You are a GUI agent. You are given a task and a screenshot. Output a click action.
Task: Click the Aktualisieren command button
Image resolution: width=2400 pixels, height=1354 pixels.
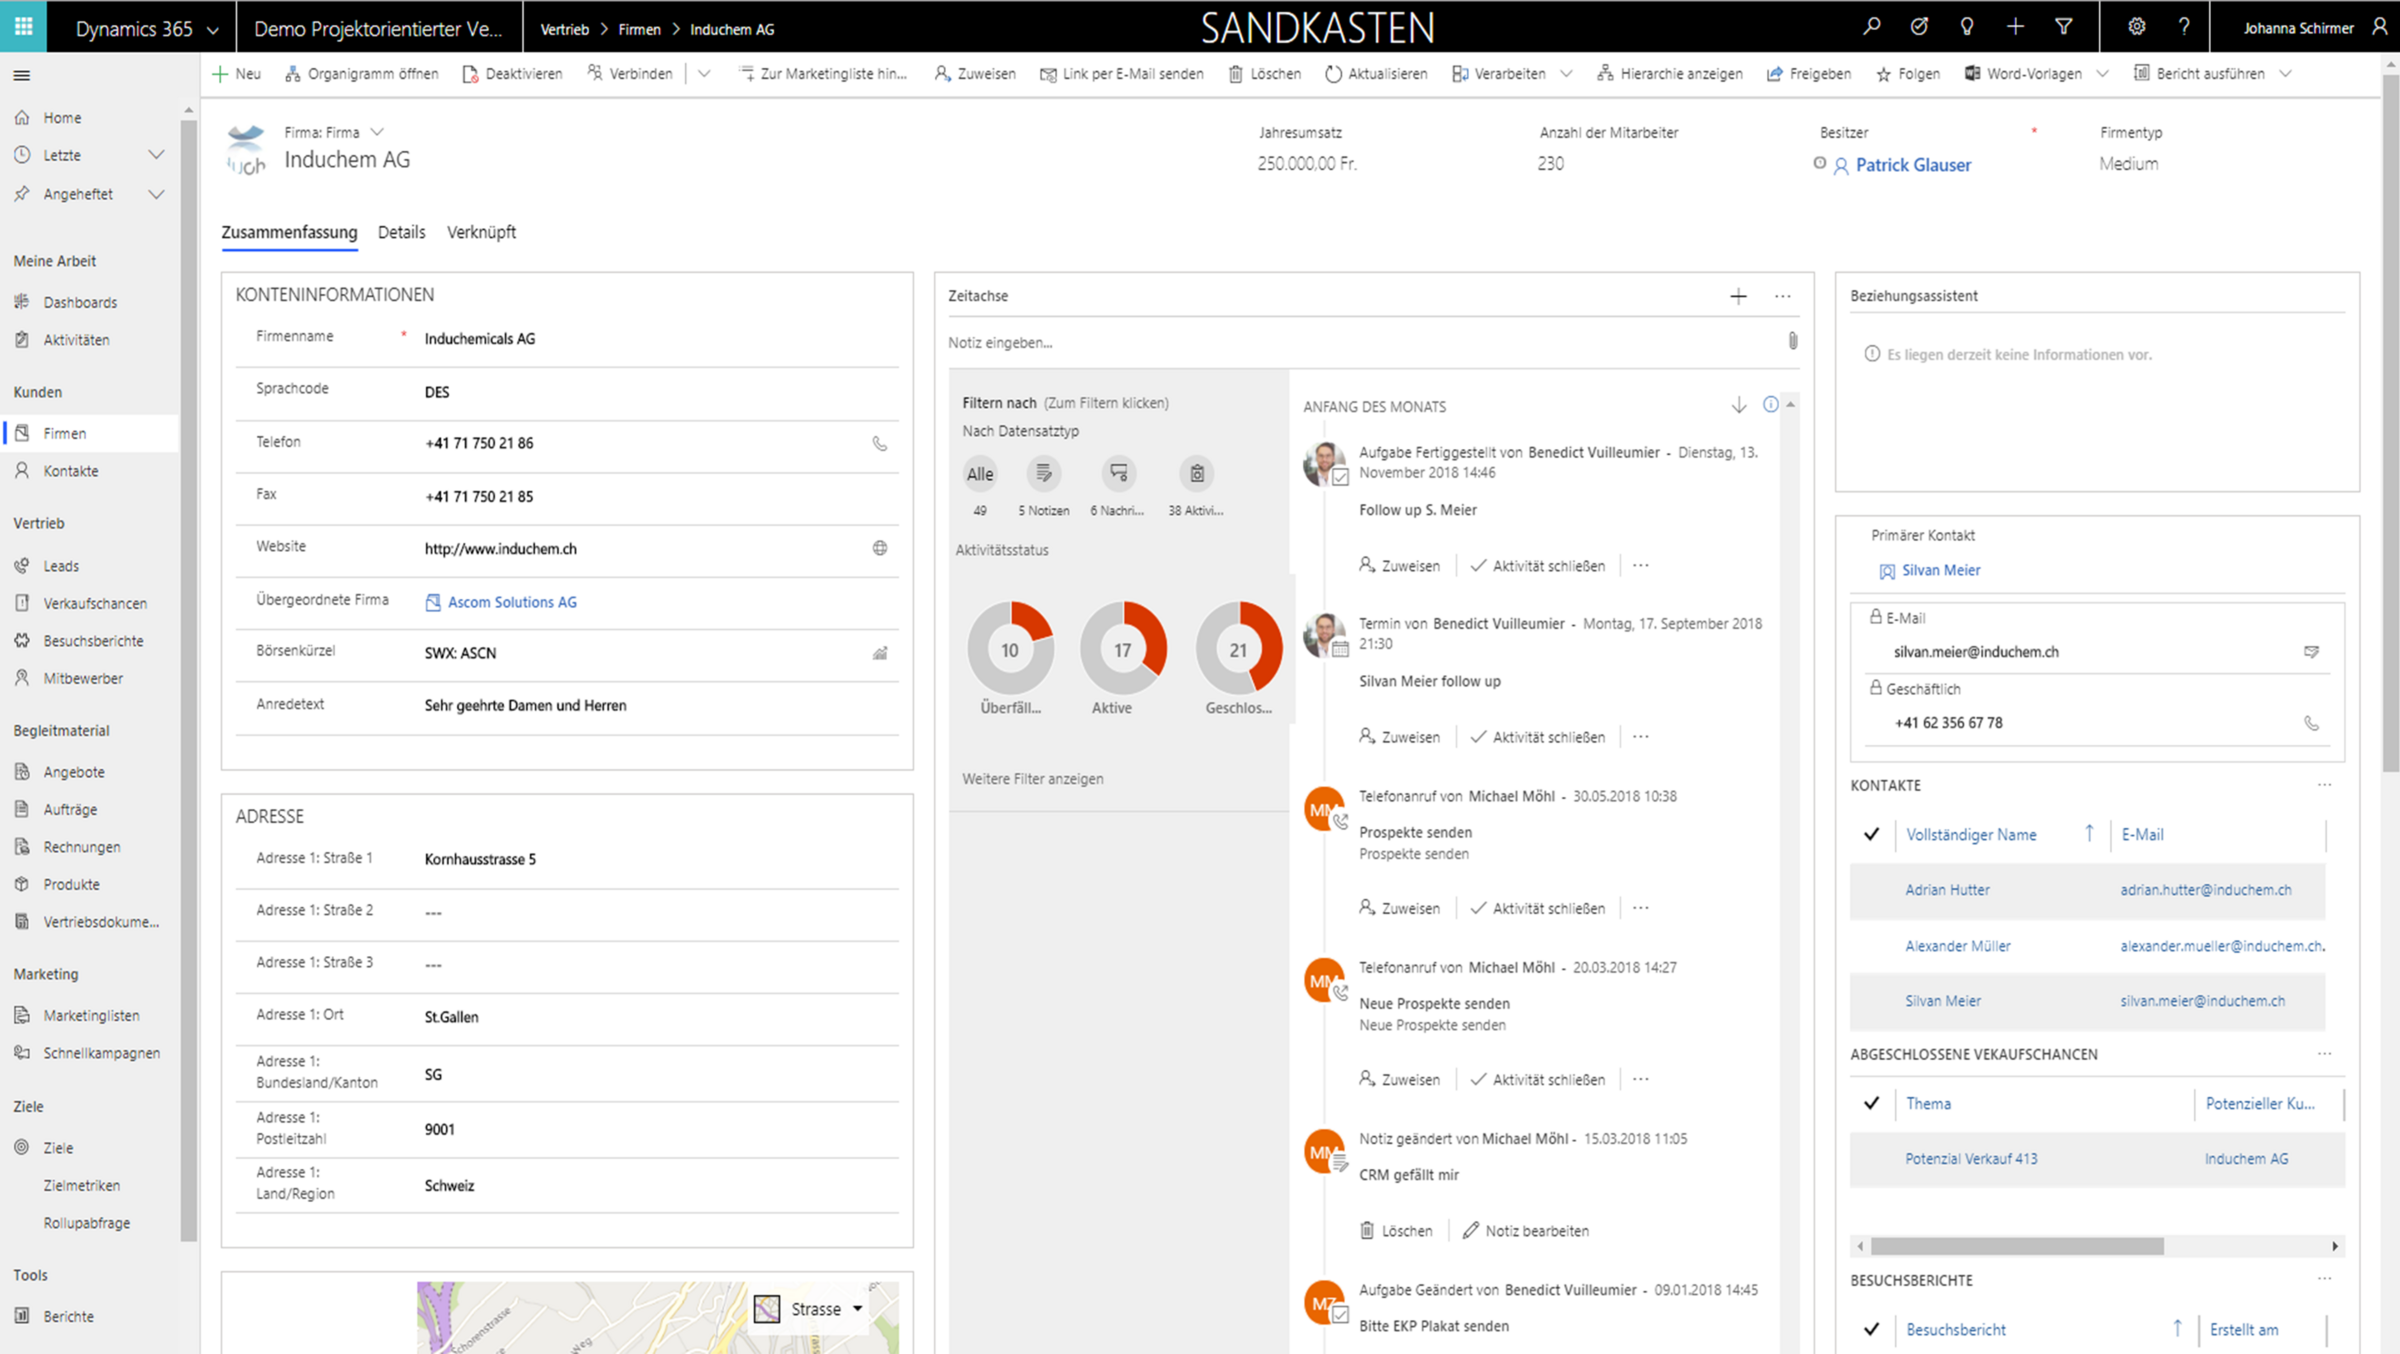[1375, 74]
